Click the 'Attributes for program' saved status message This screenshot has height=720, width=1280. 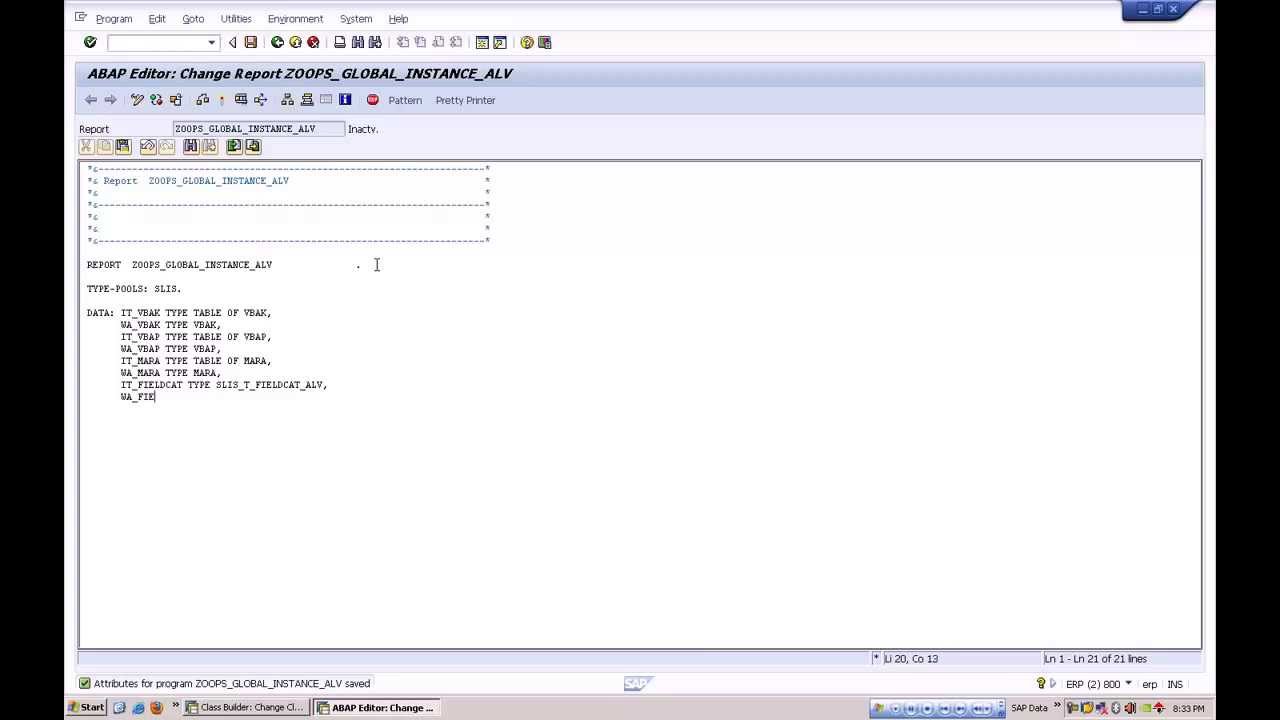232,684
